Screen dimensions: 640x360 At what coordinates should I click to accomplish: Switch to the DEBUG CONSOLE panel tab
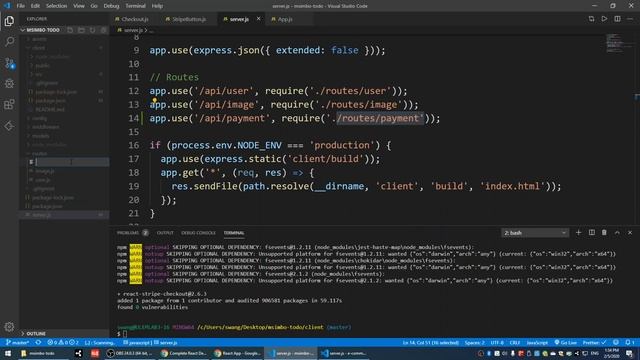pos(198,233)
